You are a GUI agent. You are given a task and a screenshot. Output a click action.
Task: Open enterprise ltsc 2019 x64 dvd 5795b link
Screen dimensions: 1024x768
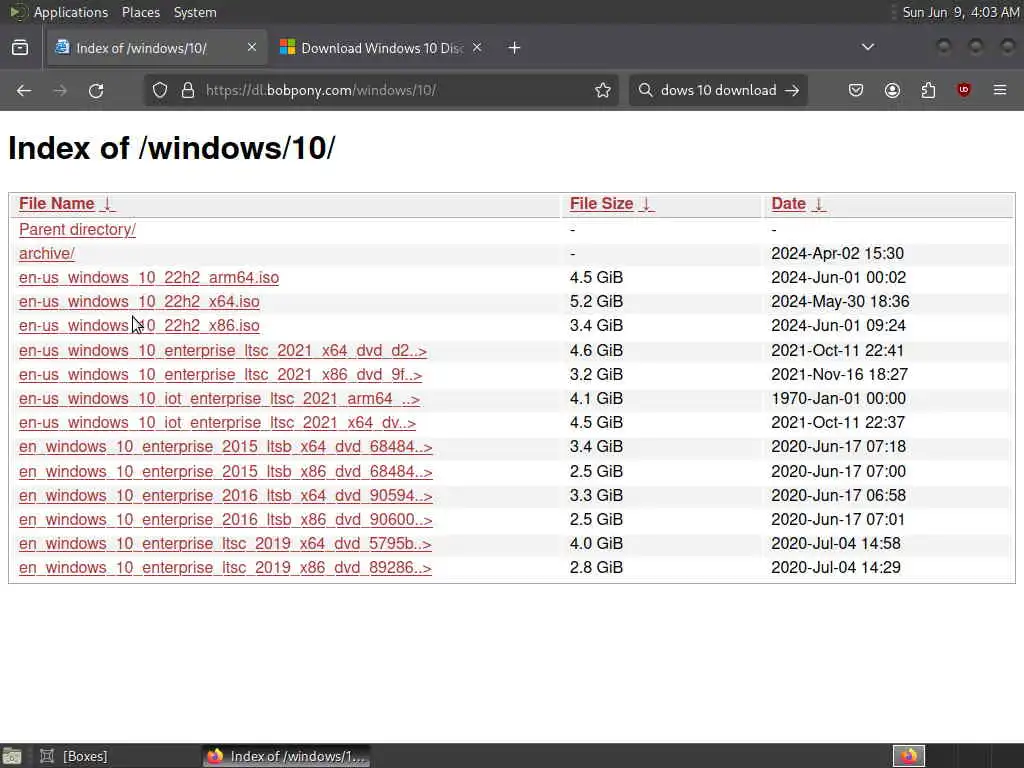225,544
